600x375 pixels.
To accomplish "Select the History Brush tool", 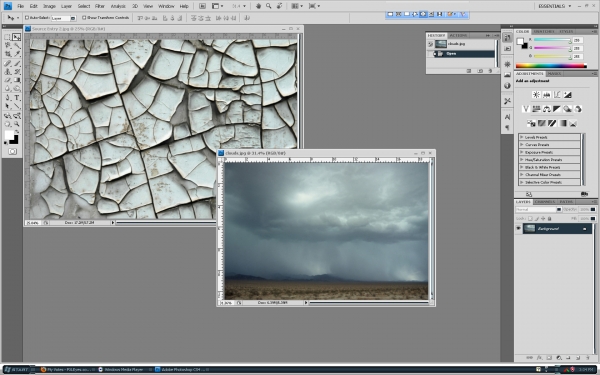I will pos(16,72).
